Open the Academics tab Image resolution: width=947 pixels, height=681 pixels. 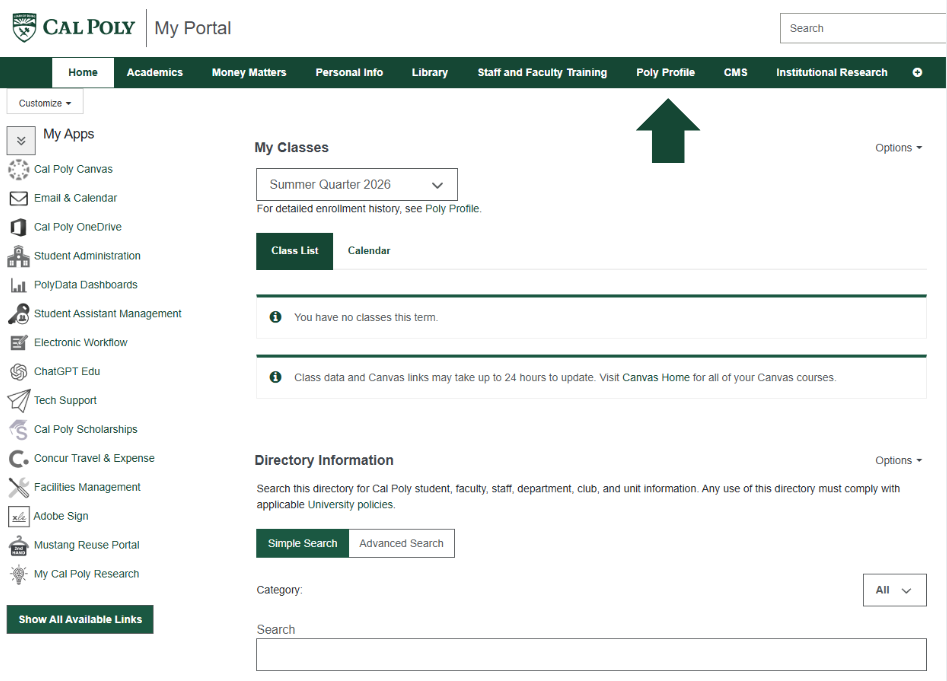(155, 72)
